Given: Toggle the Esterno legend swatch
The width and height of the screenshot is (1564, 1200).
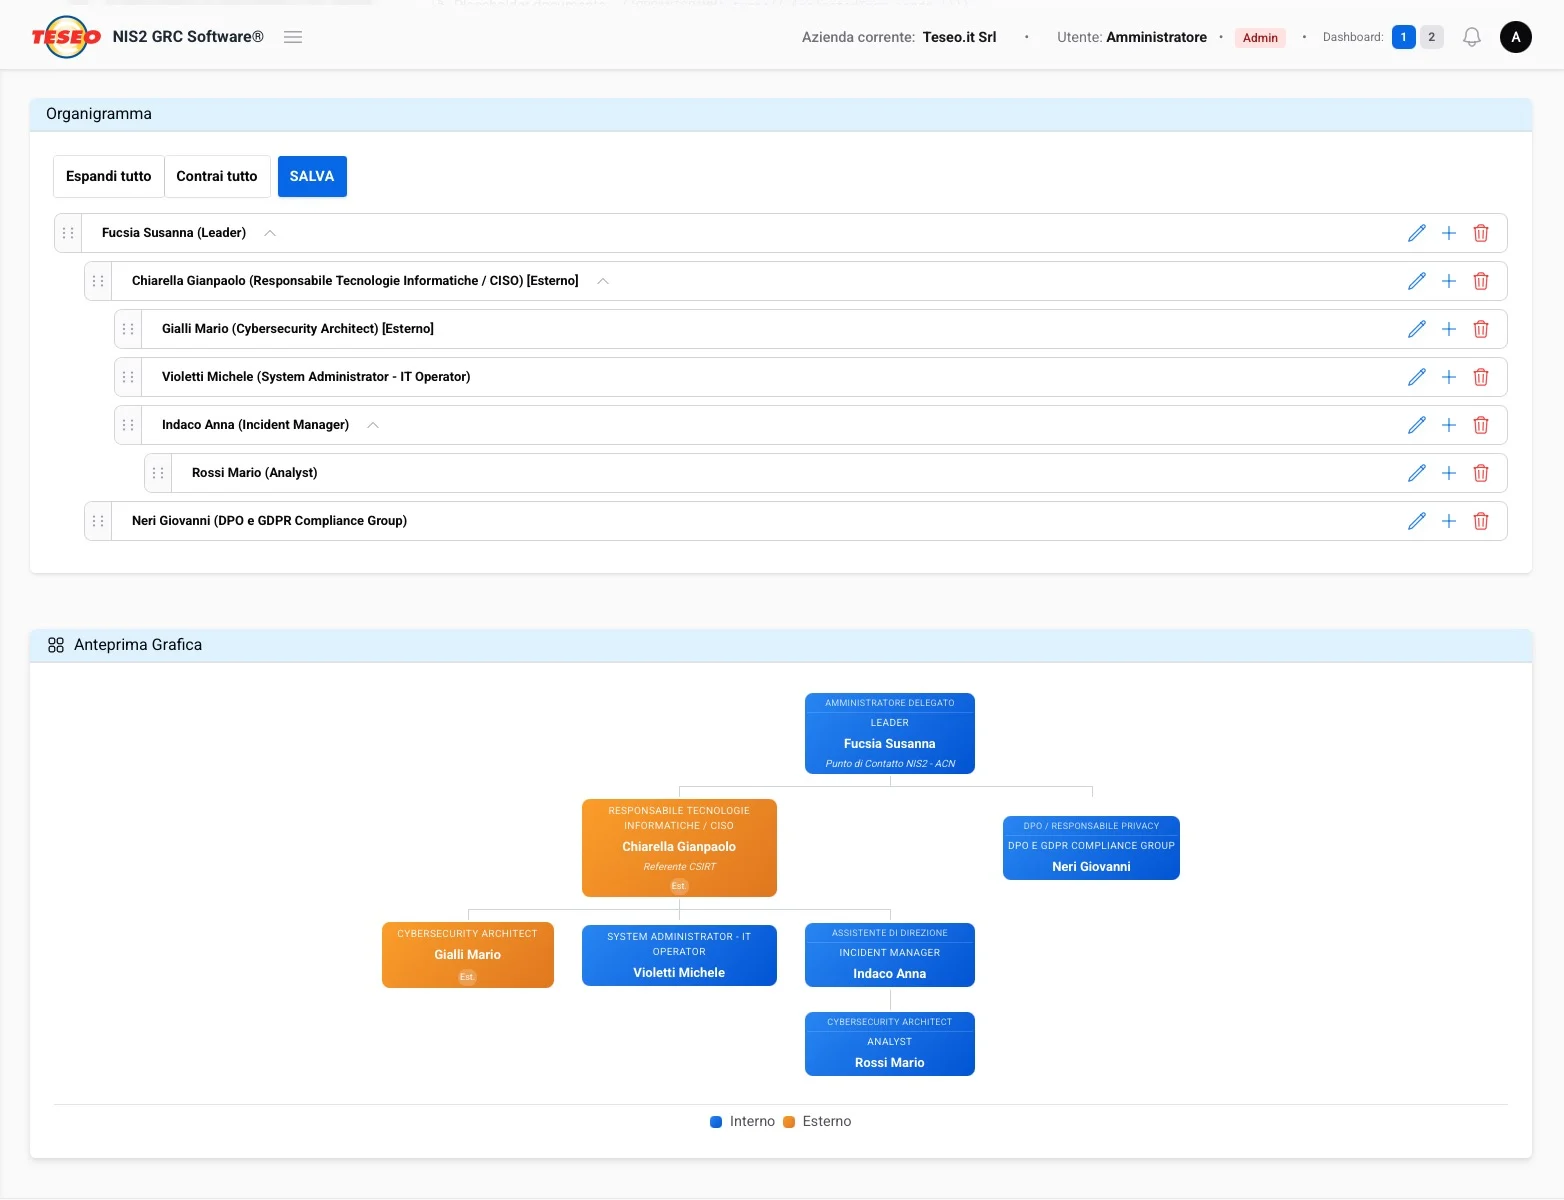Looking at the screenshot, I should [789, 1122].
